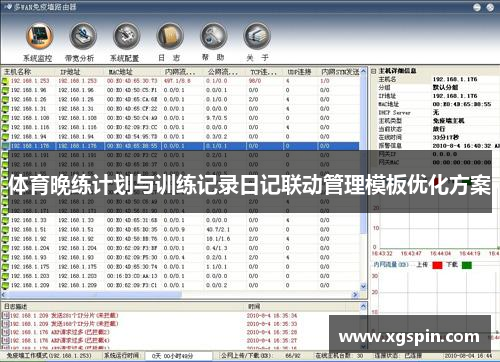Click host icon of row 192.168.1.209
This screenshot has width=500, height=362.
point(5,286)
